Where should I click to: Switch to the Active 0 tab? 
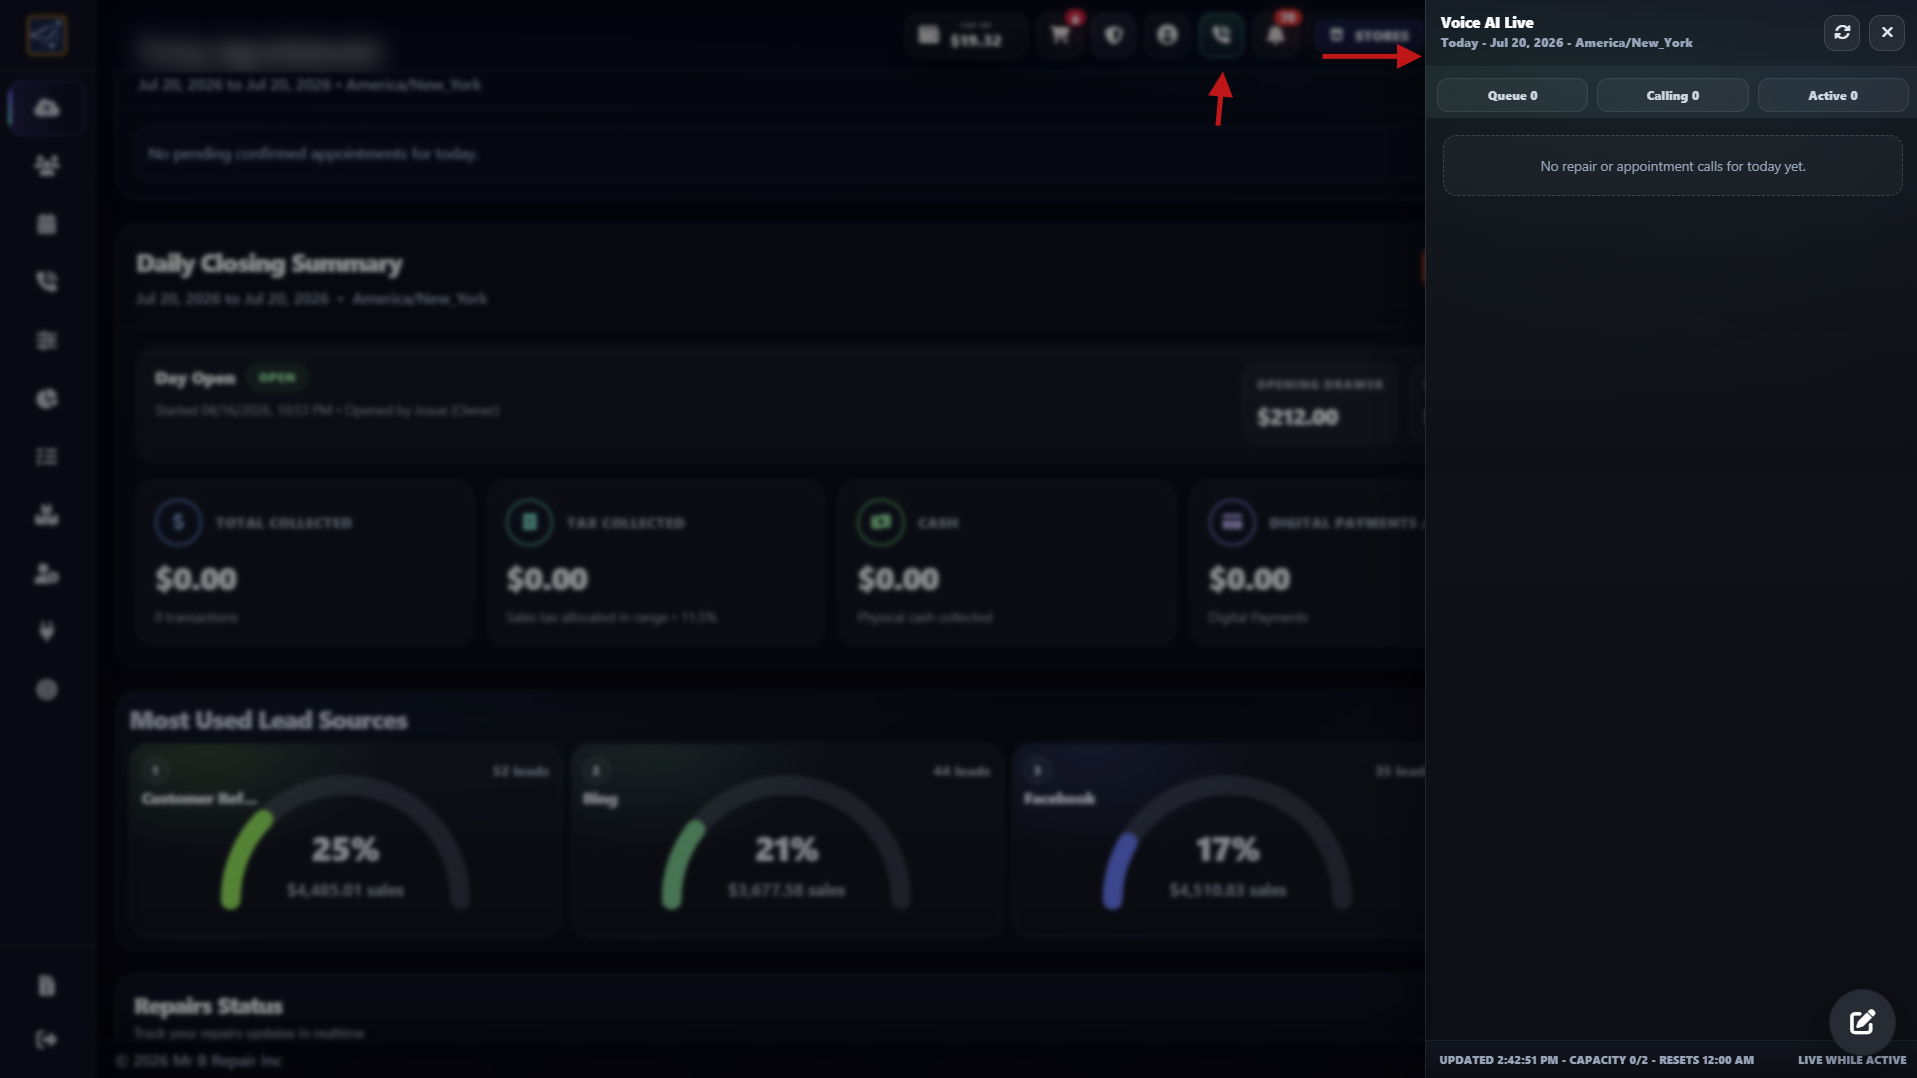pos(1832,96)
